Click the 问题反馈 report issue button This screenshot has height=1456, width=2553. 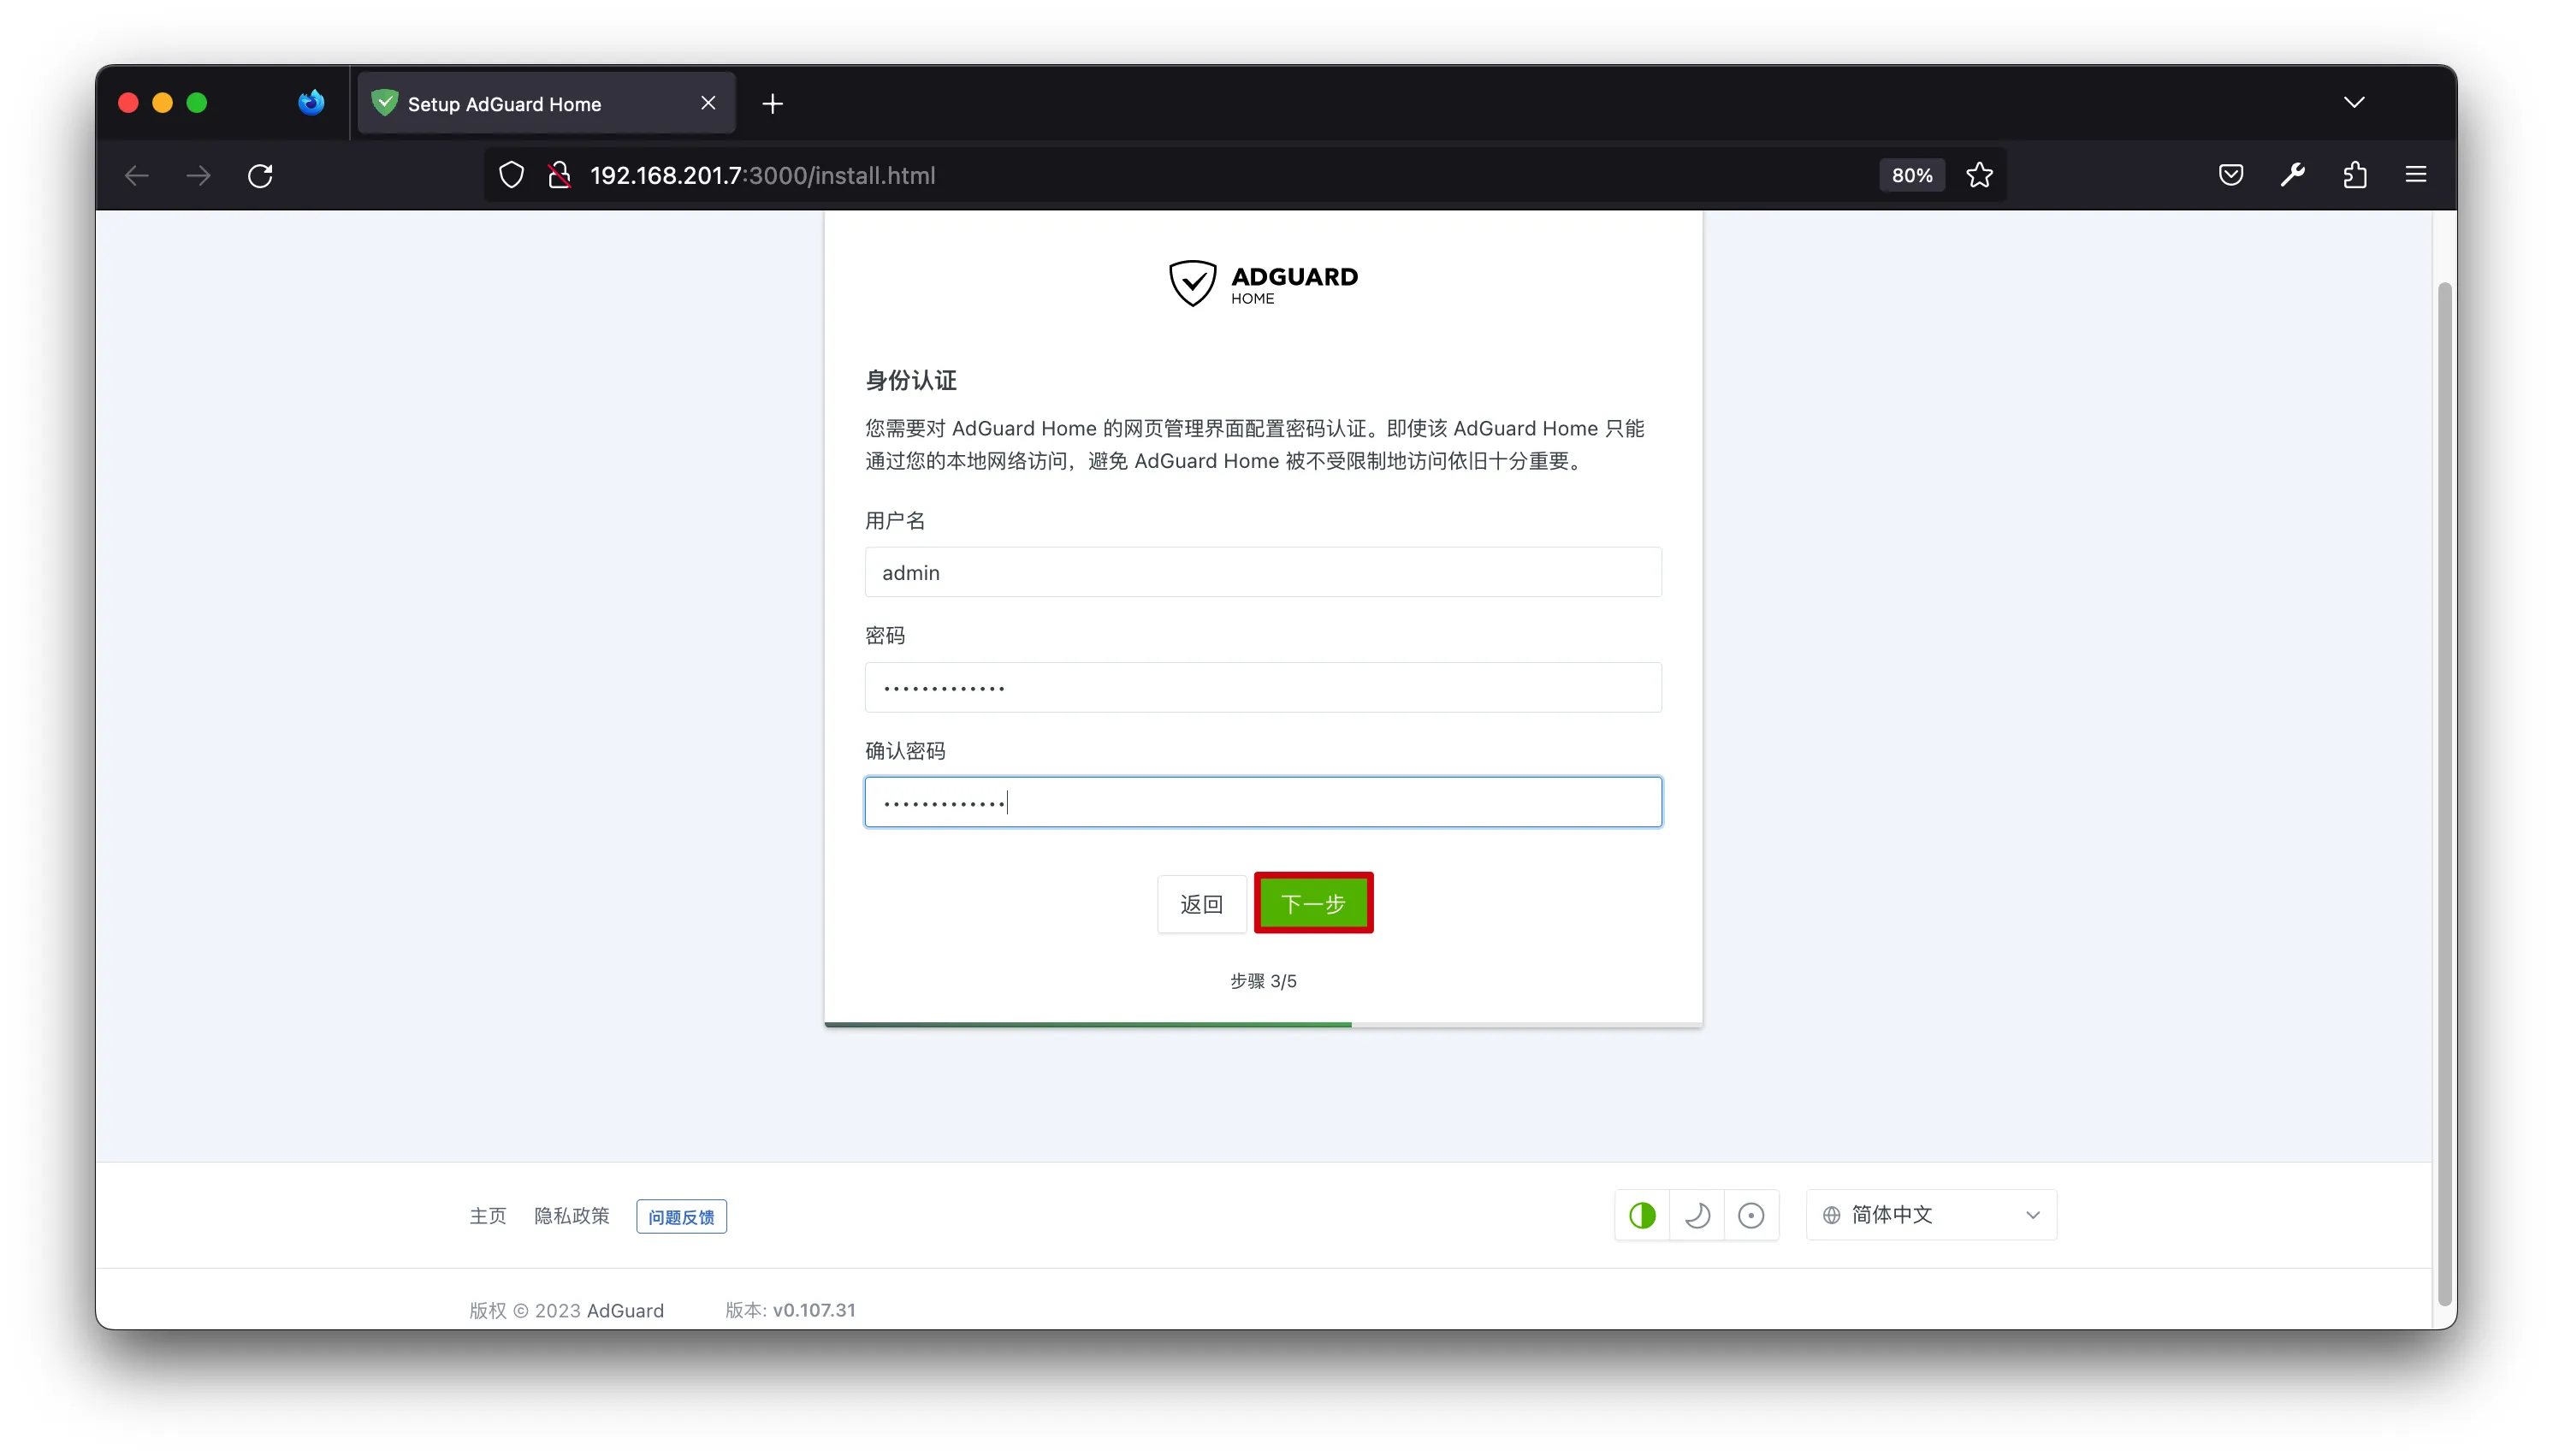click(681, 1217)
